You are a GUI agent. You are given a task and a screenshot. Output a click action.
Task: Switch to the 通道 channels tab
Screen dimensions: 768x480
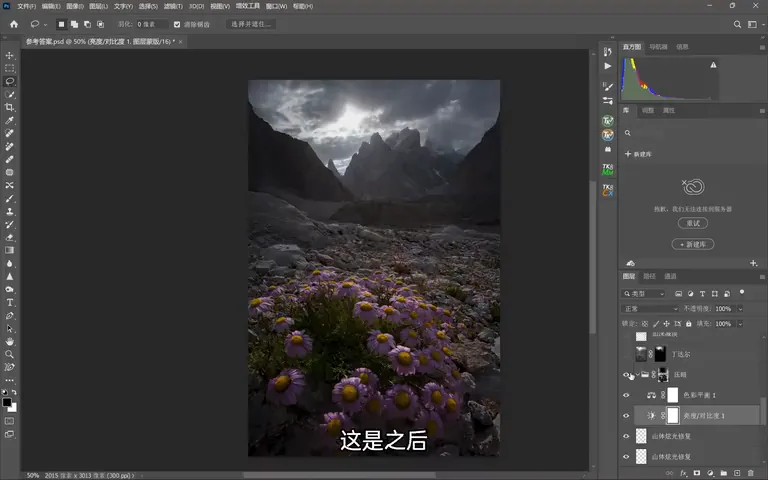pyautogui.click(x=670, y=276)
